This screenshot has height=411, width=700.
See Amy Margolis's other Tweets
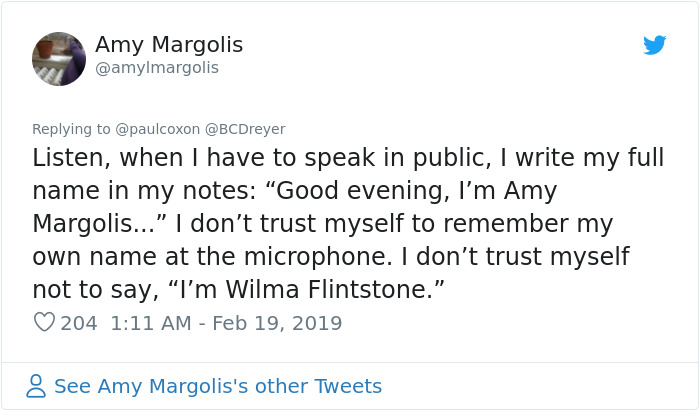pyautogui.click(x=218, y=386)
